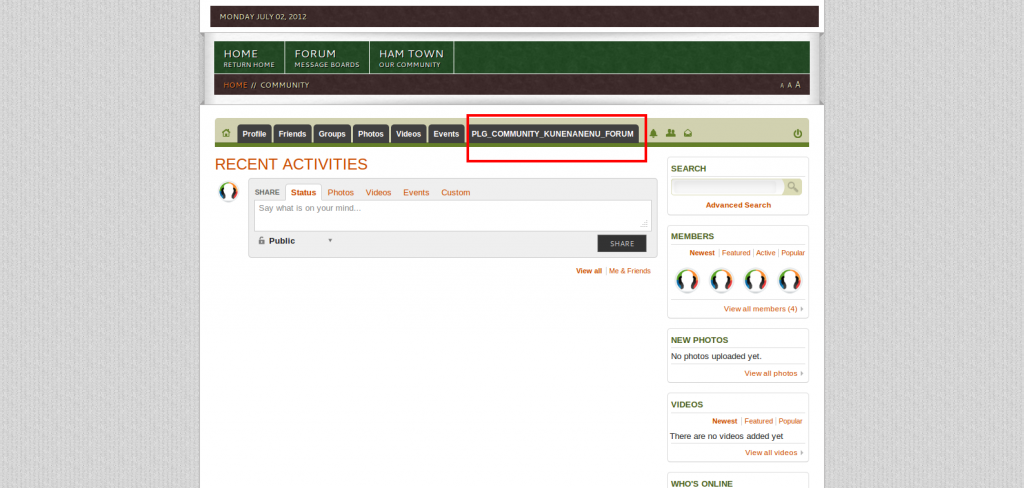This screenshot has height=488, width=1024.
Task: Open the Public privacy dropdown
Action: [295, 241]
